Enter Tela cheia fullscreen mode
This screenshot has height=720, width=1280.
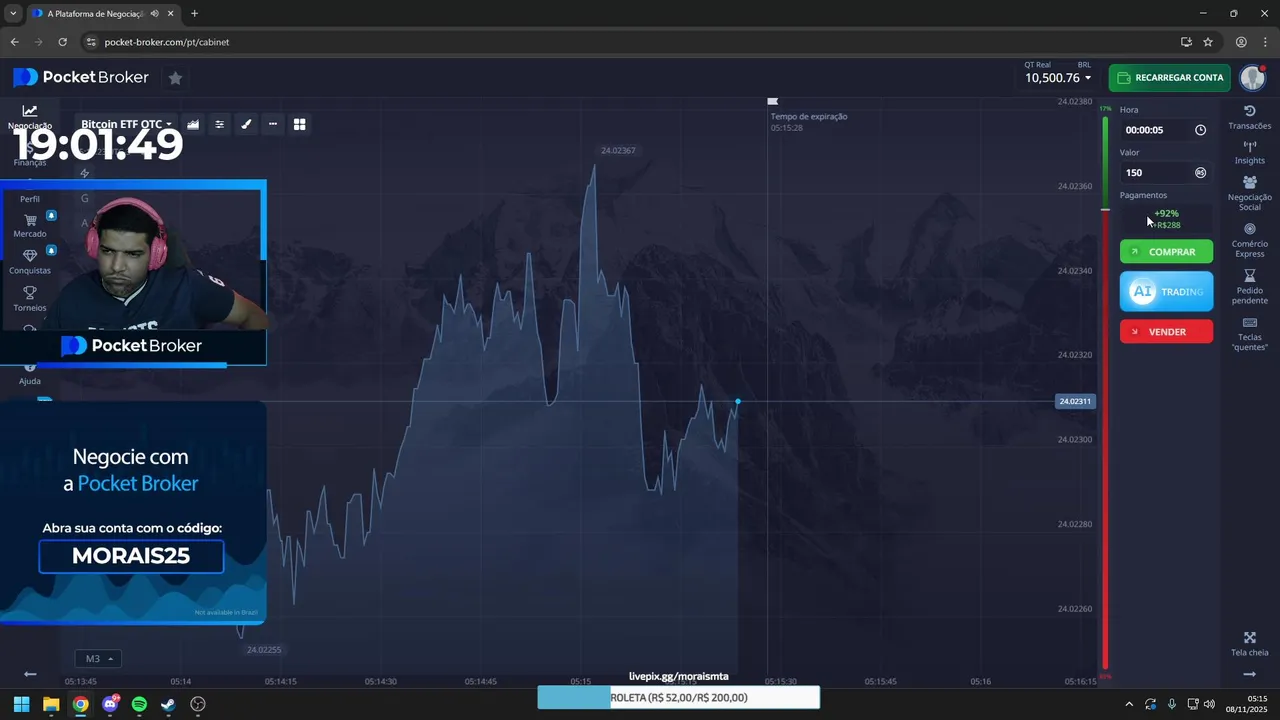coord(1249,644)
